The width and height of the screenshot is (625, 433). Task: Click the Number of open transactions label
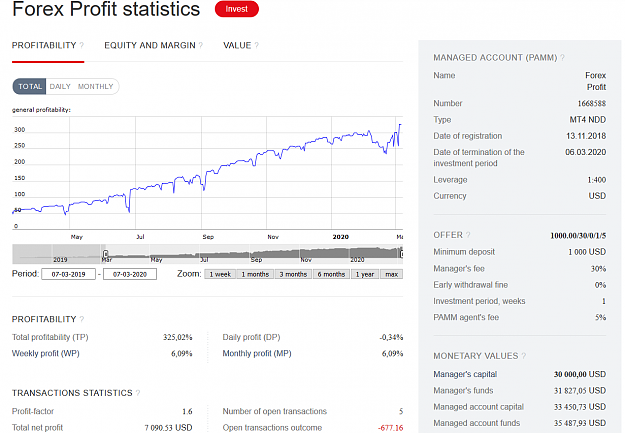point(275,411)
